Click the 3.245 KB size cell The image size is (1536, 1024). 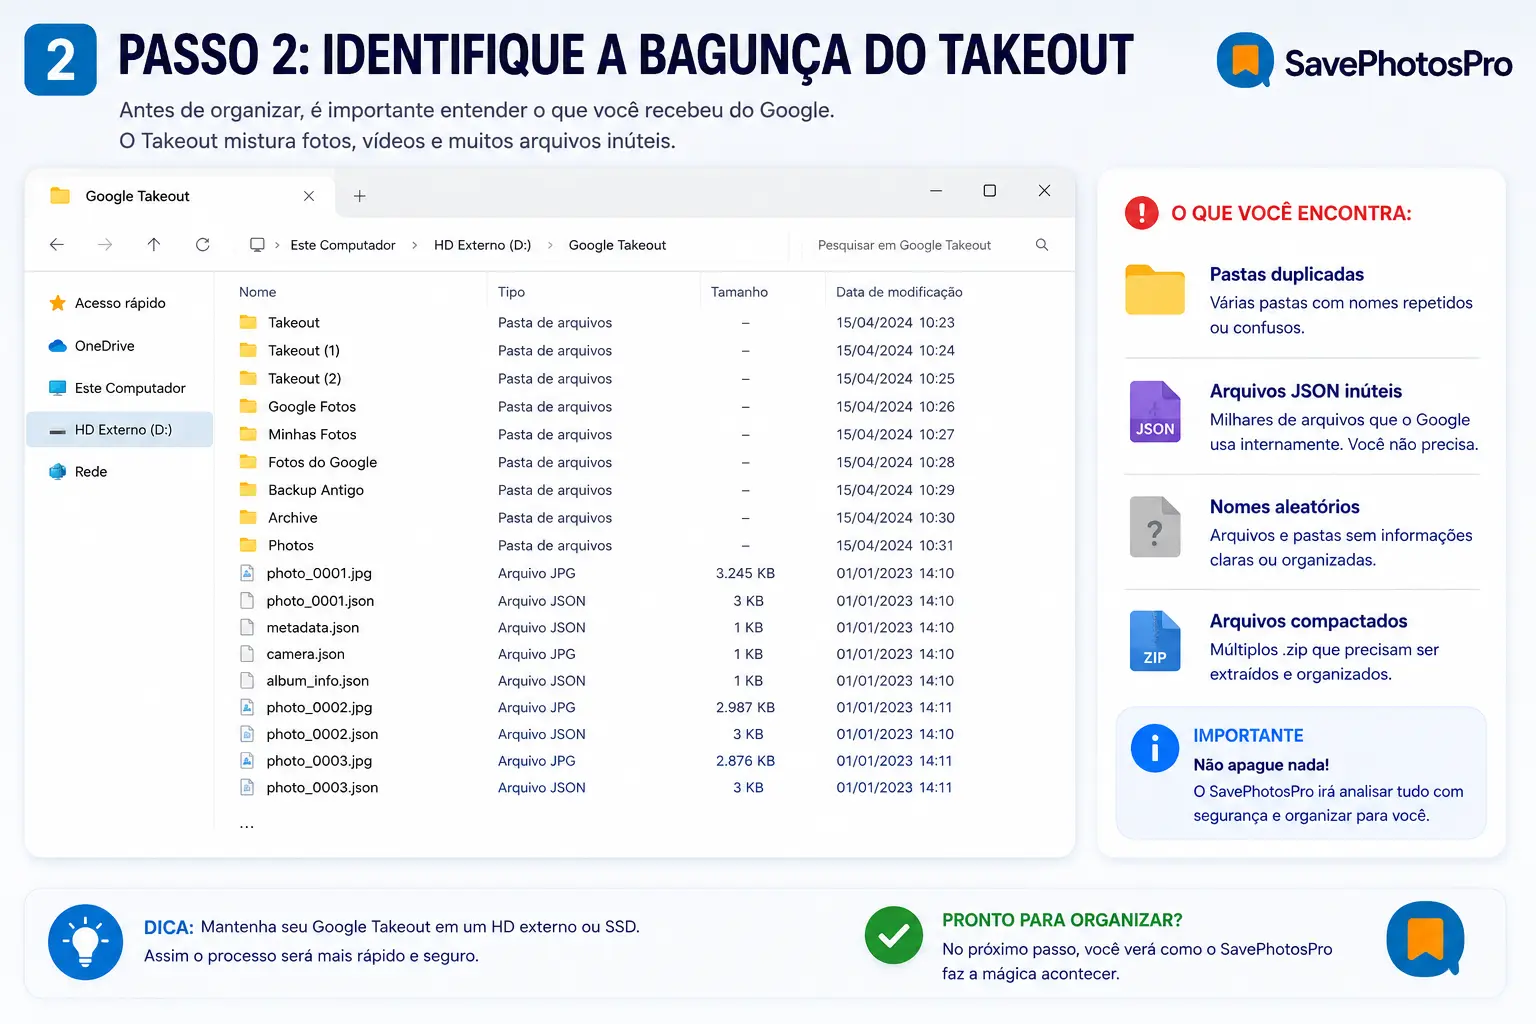(745, 574)
